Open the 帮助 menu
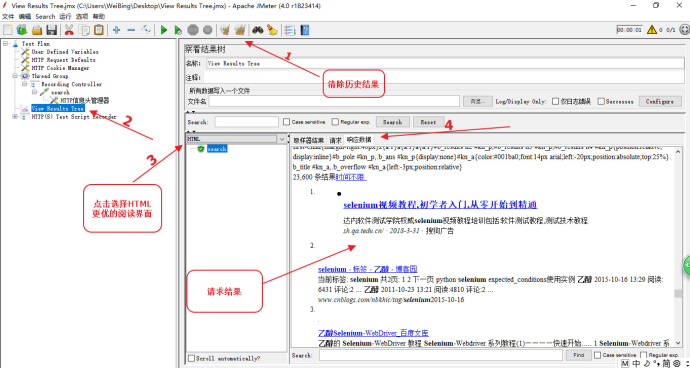The height and width of the screenshot is (368, 690). click(99, 16)
